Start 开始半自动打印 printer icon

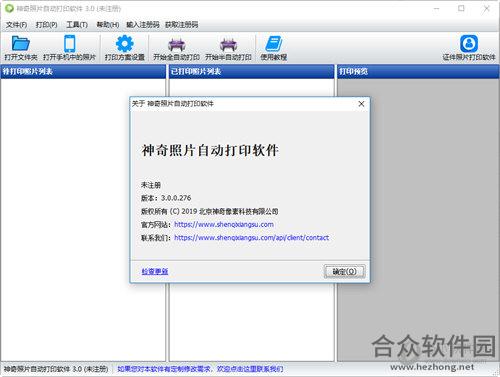(228, 44)
